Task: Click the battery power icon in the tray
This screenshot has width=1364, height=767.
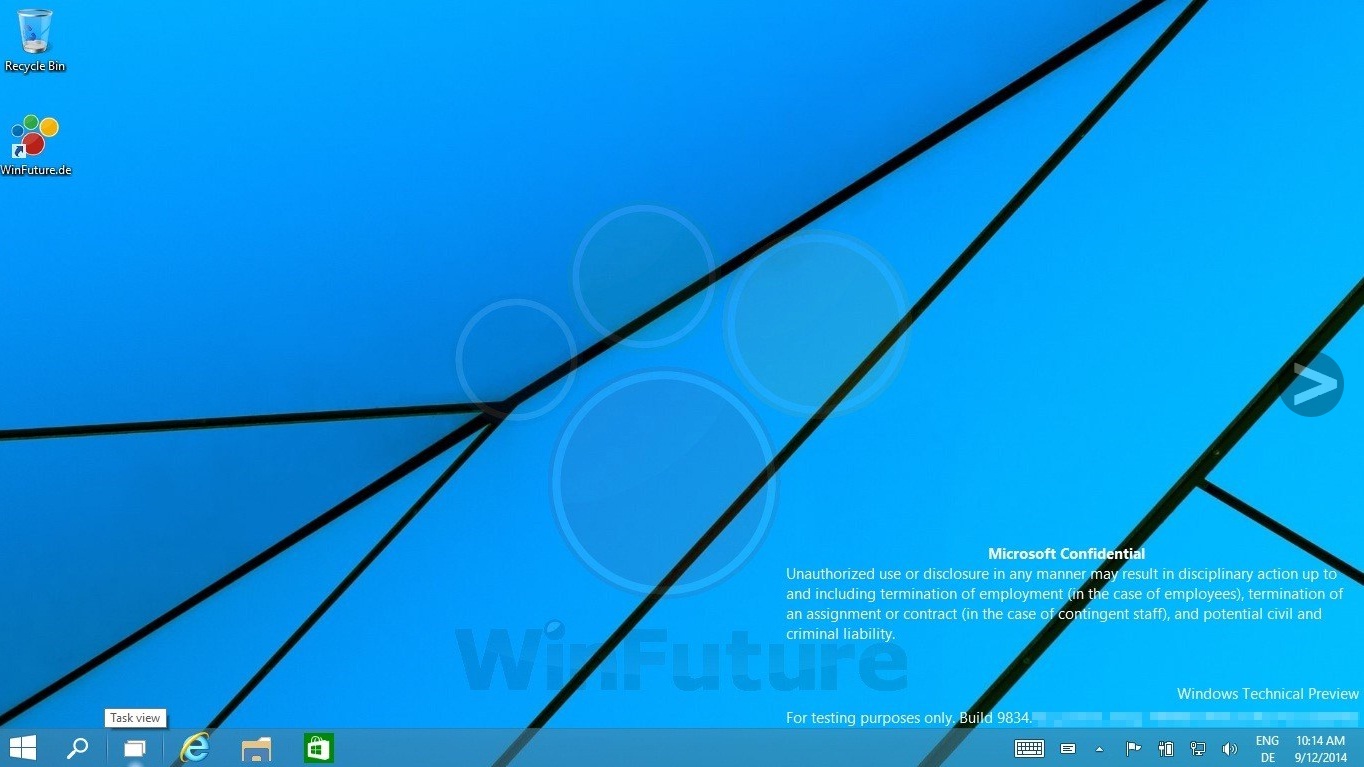Action: coord(1165,748)
